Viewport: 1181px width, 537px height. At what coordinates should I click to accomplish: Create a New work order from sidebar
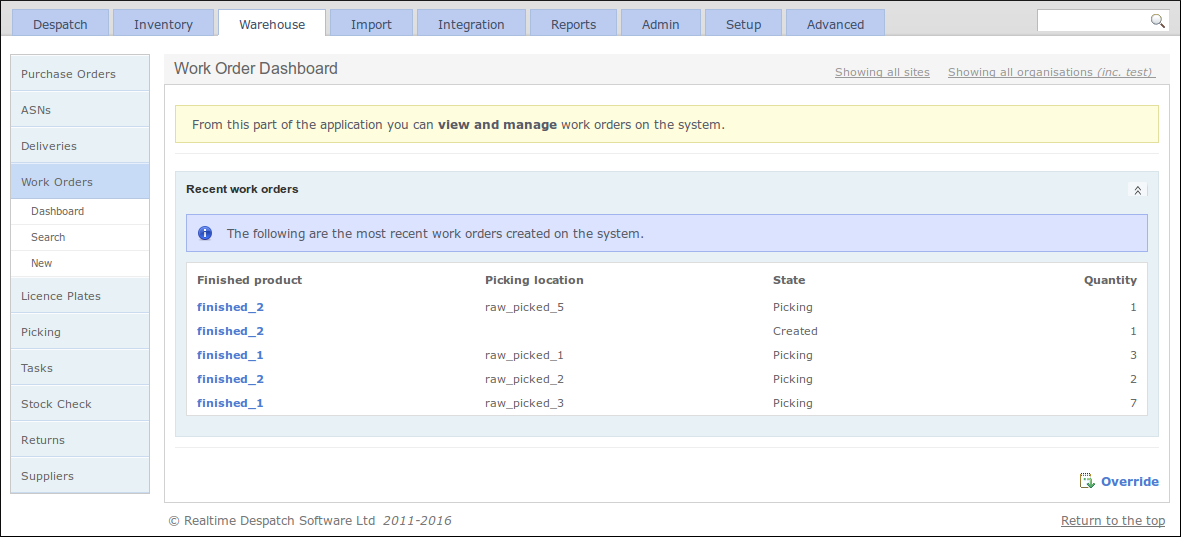coord(80,264)
